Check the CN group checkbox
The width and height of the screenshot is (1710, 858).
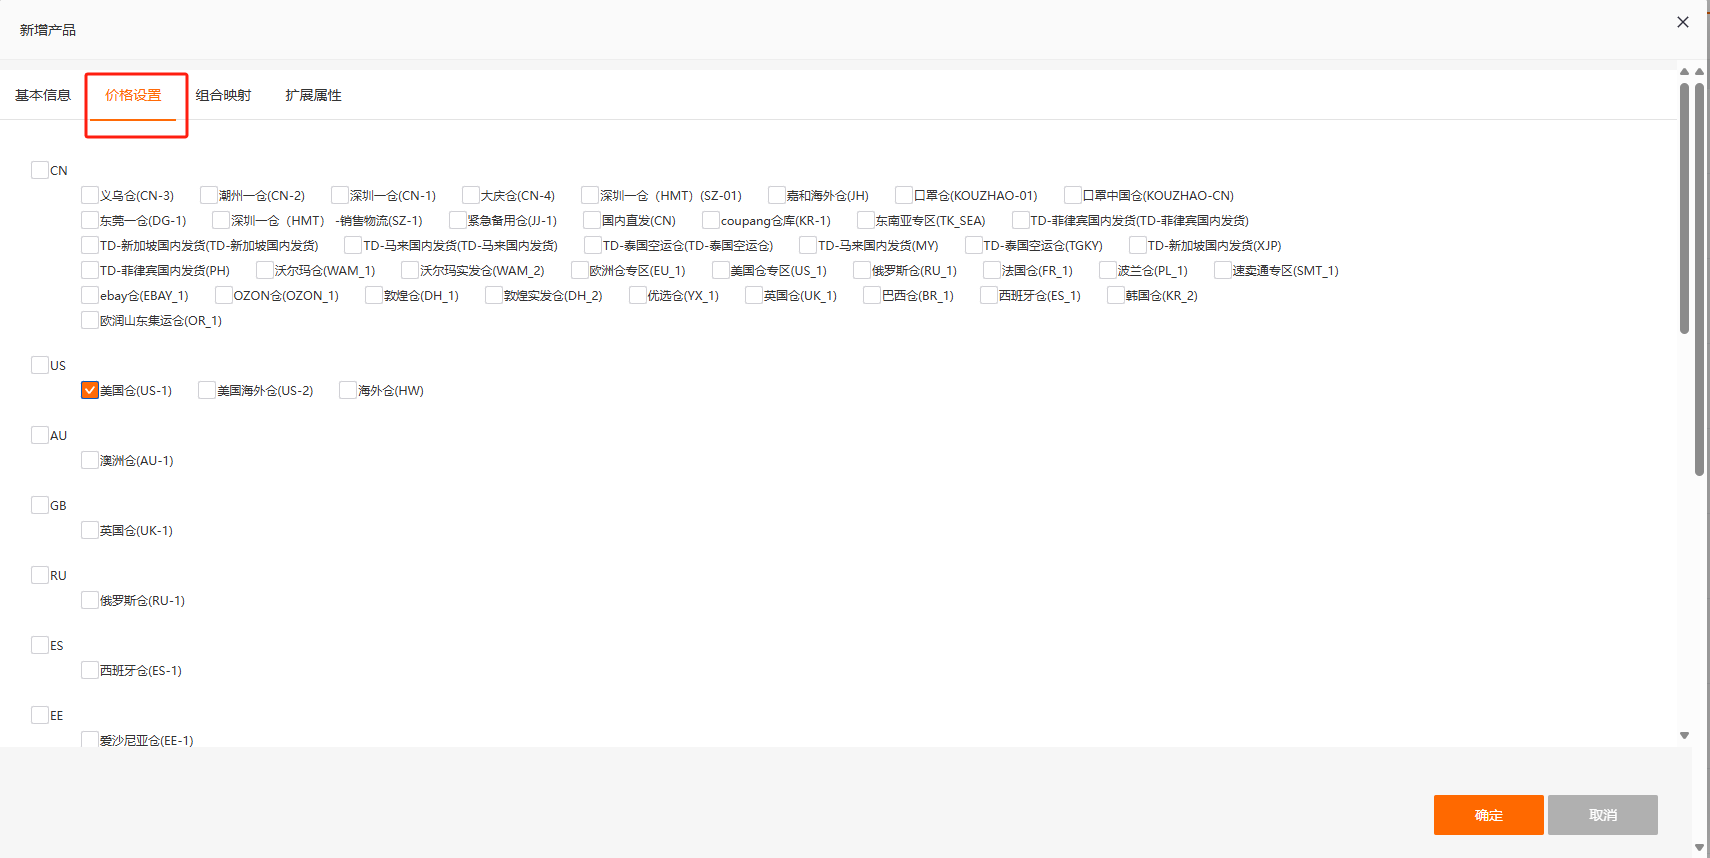click(40, 170)
